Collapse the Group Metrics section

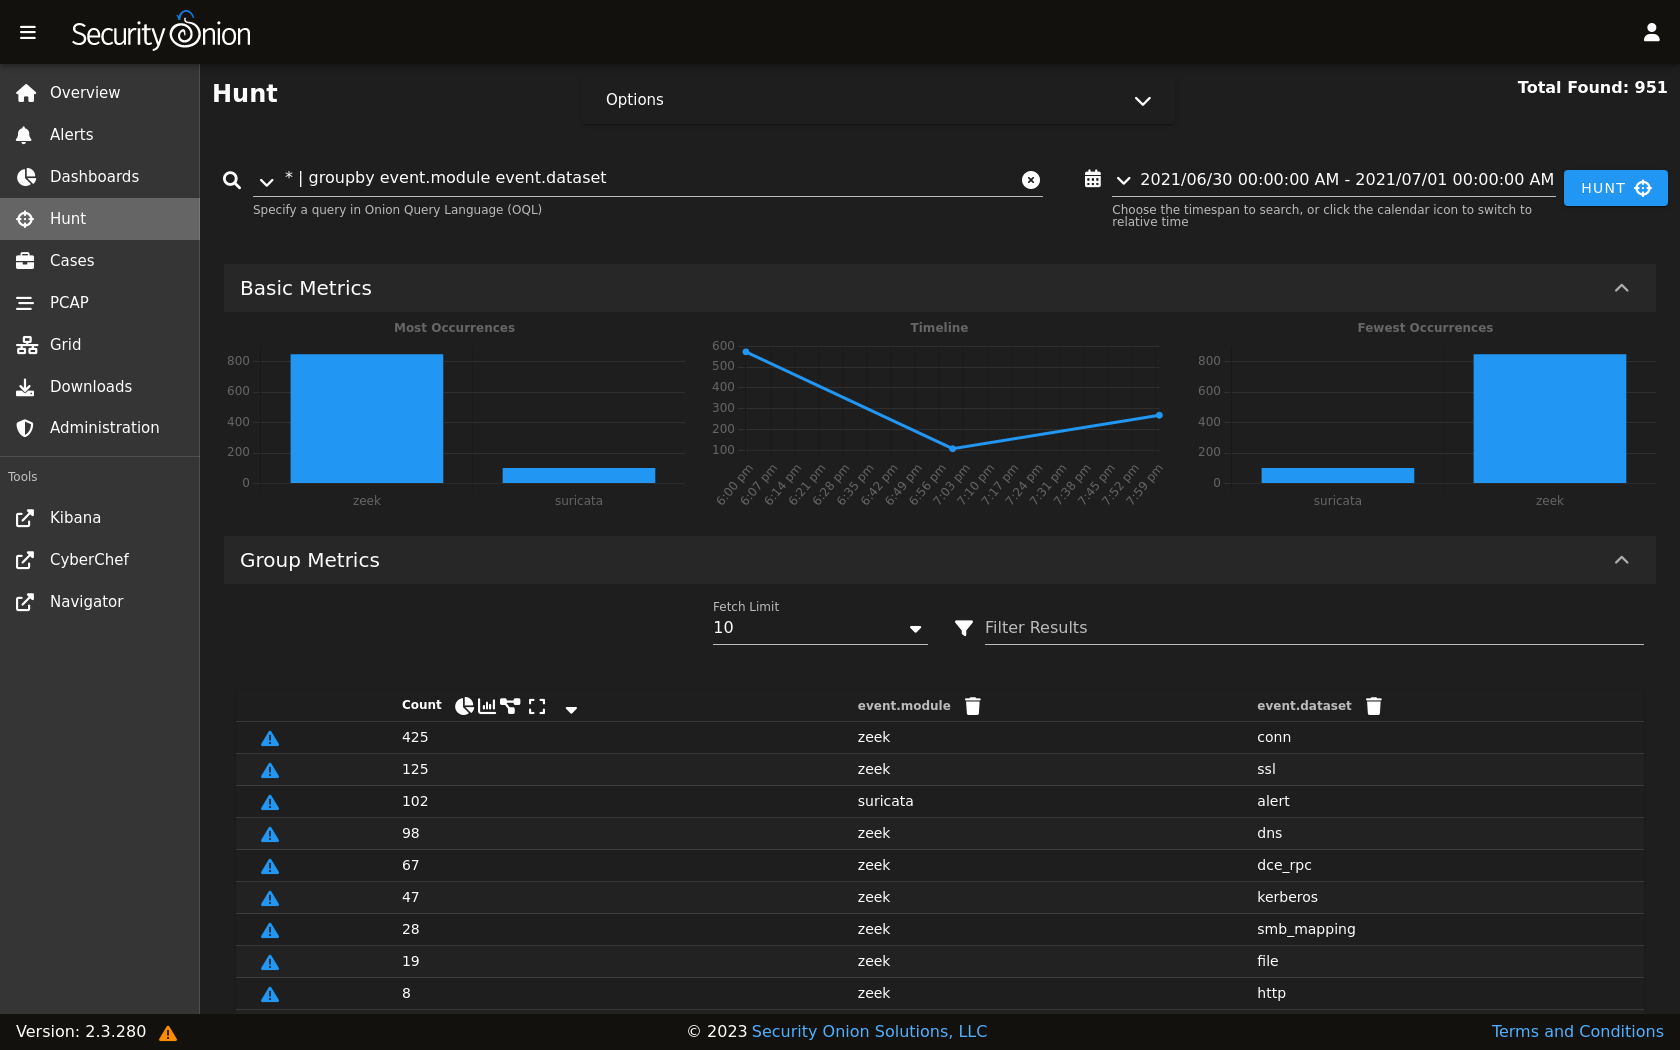(x=1621, y=560)
